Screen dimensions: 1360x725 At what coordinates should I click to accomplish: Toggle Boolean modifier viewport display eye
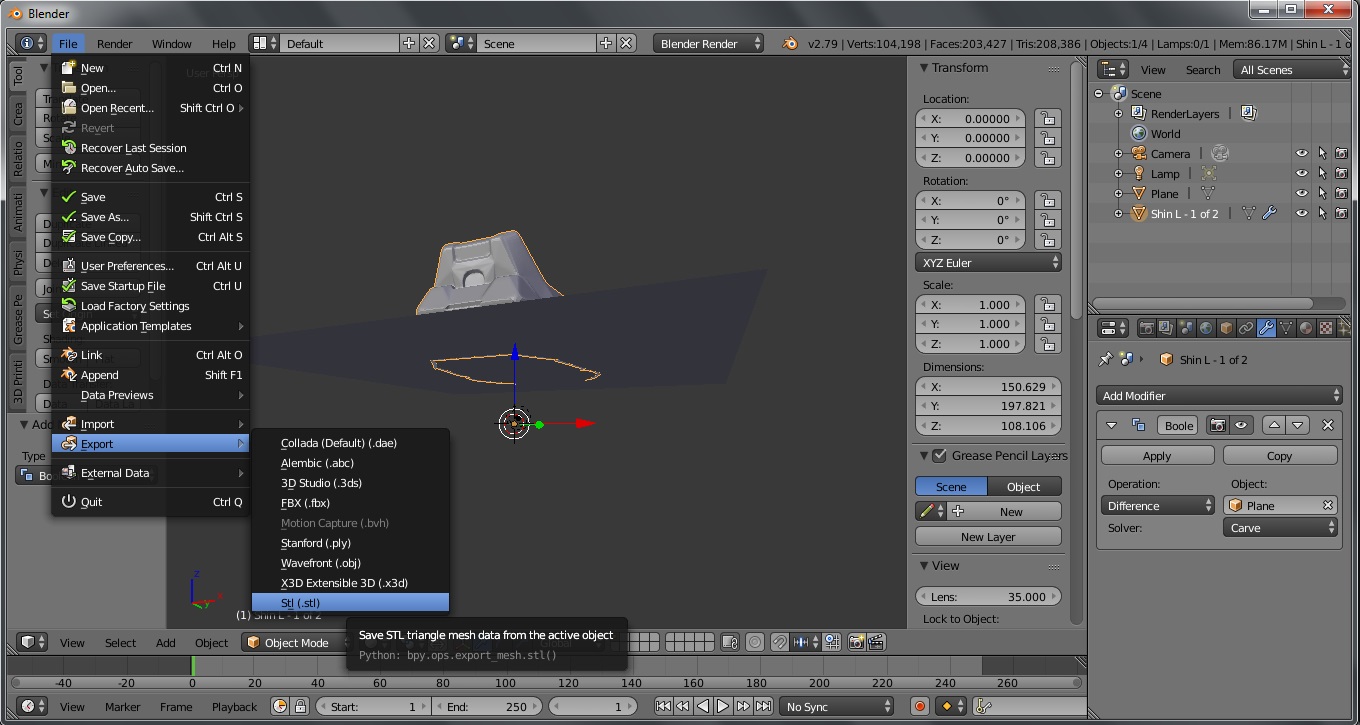(x=1241, y=425)
